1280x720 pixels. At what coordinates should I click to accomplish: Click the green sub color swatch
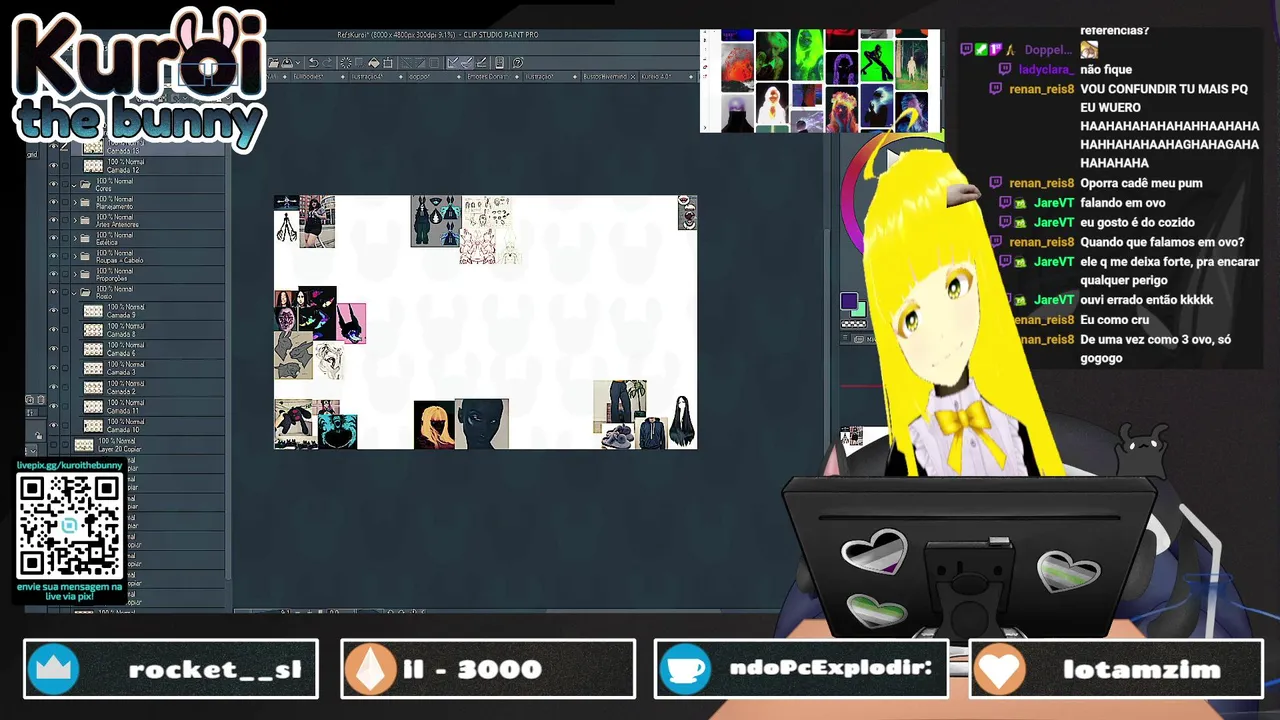tap(862, 313)
